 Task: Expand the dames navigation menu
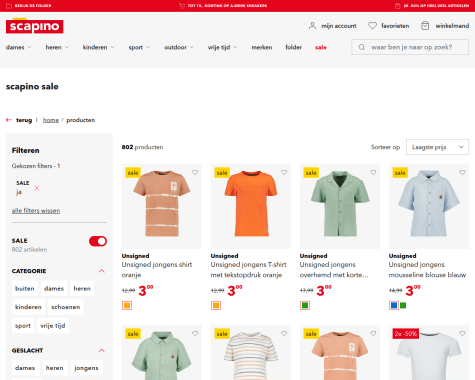click(x=18, y=47)
